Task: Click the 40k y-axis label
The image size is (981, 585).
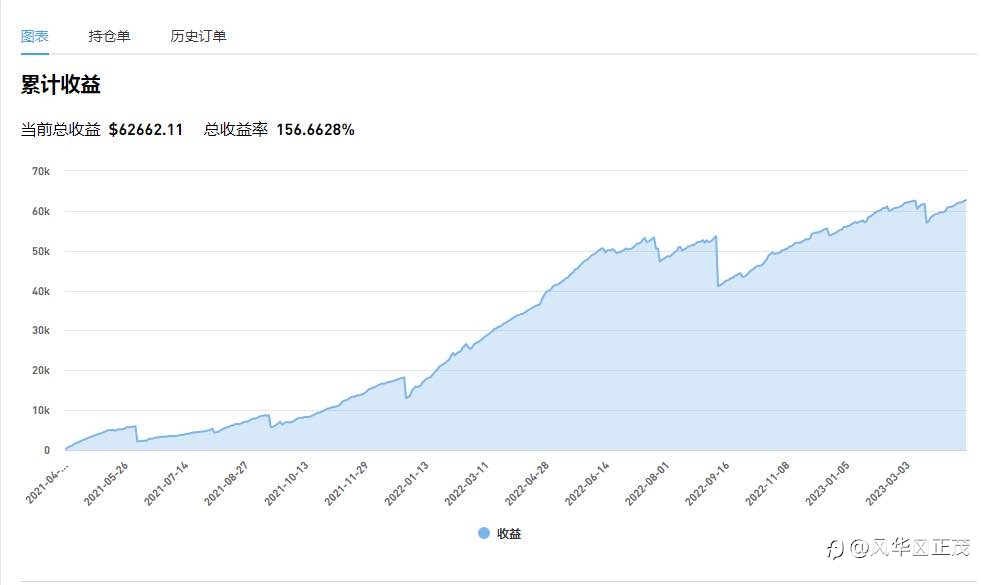Action: pos(41,291)
